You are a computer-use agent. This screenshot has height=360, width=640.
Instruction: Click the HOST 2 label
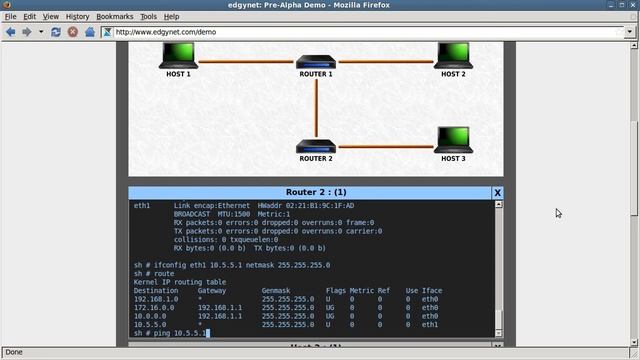pyautogui.click(x=453, y=74)
